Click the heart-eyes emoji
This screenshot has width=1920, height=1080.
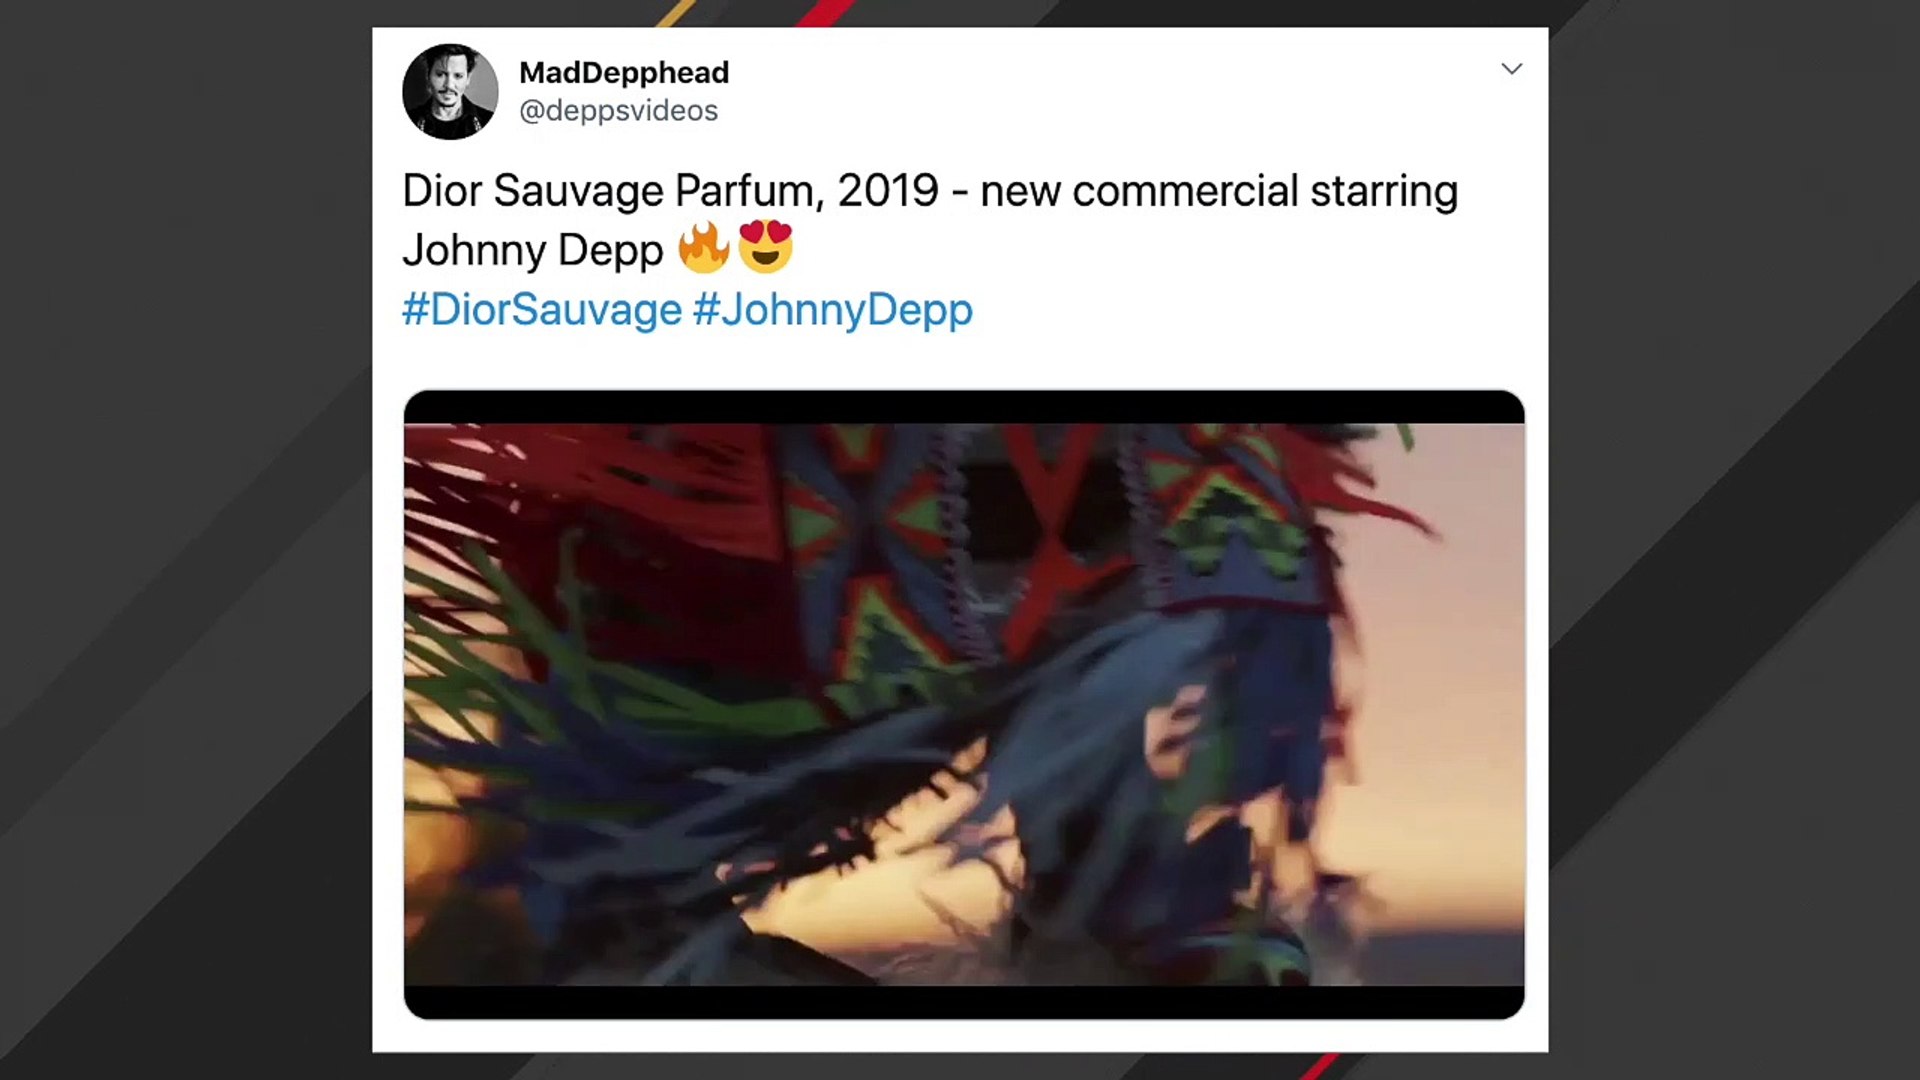coord(765,247)
